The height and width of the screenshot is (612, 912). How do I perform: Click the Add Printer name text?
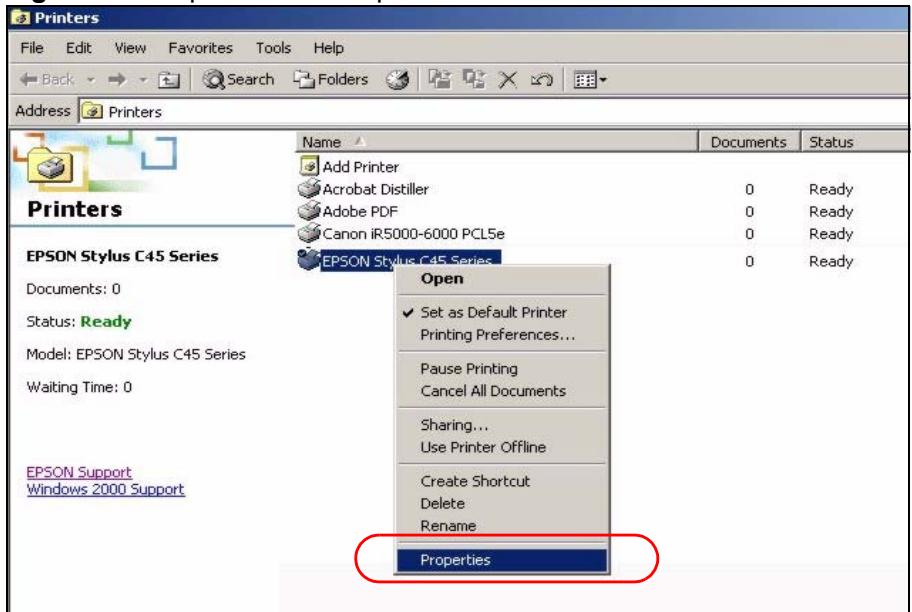(361, 167)
